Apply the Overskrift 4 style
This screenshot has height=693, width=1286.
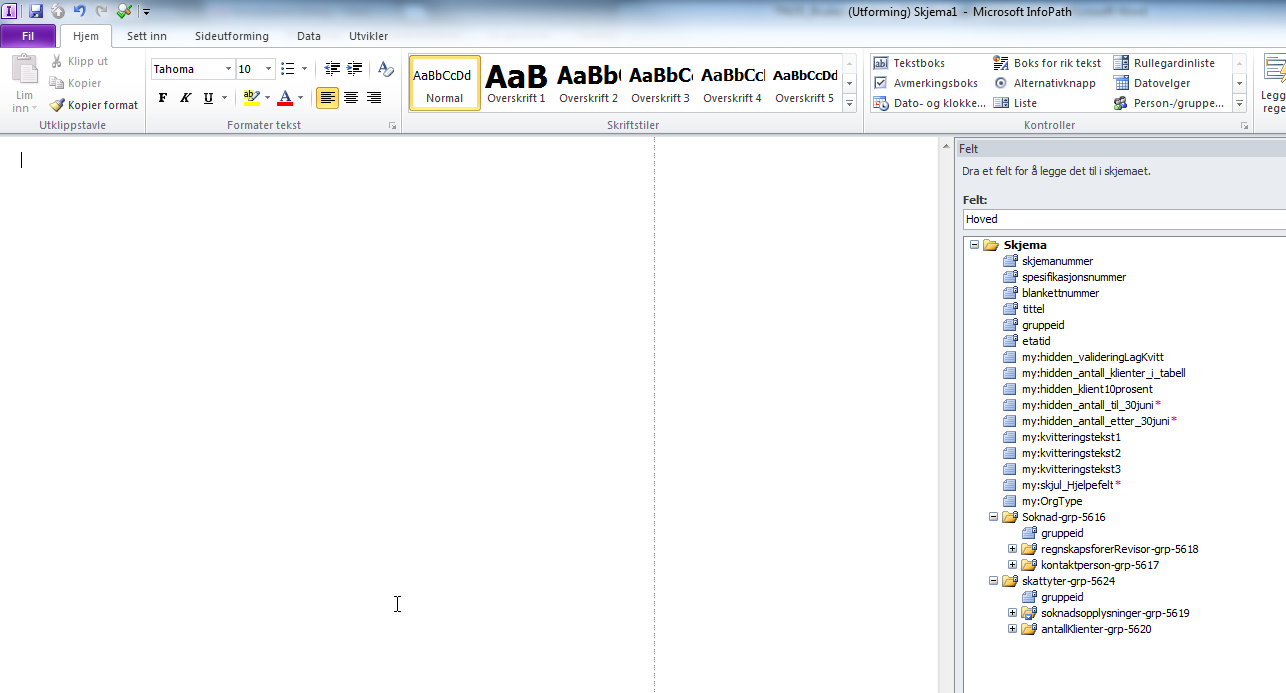coord(732,83)
